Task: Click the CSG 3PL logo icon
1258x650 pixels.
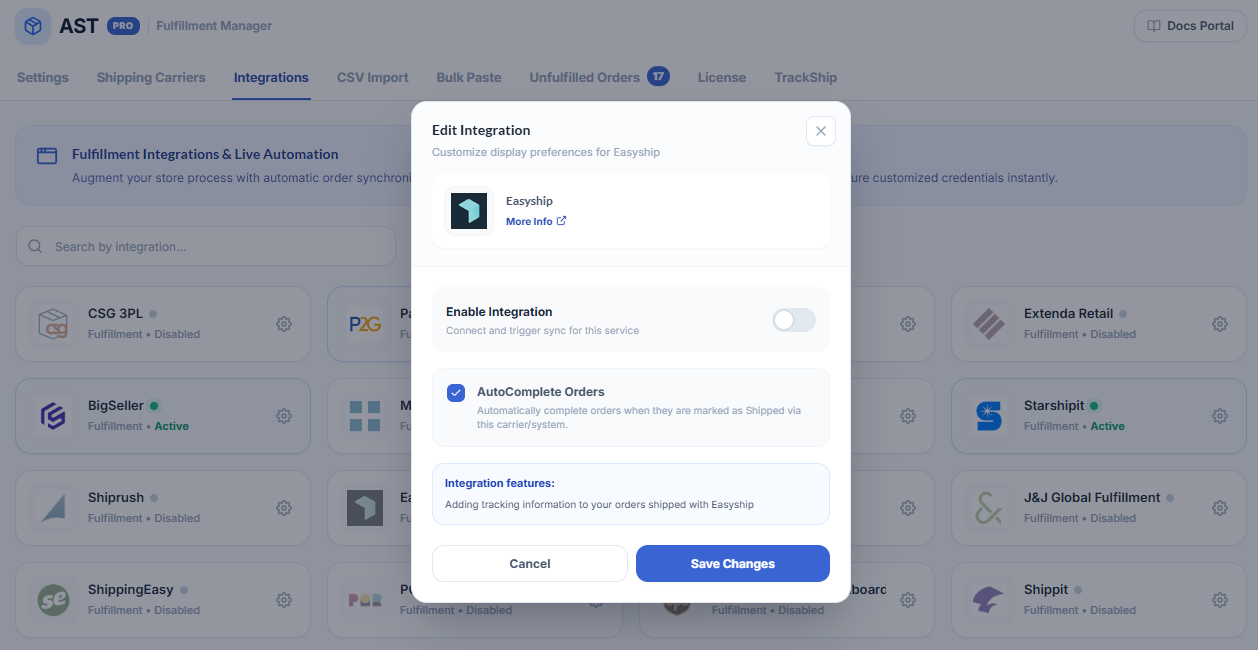Action: click(x=53, y=324)
